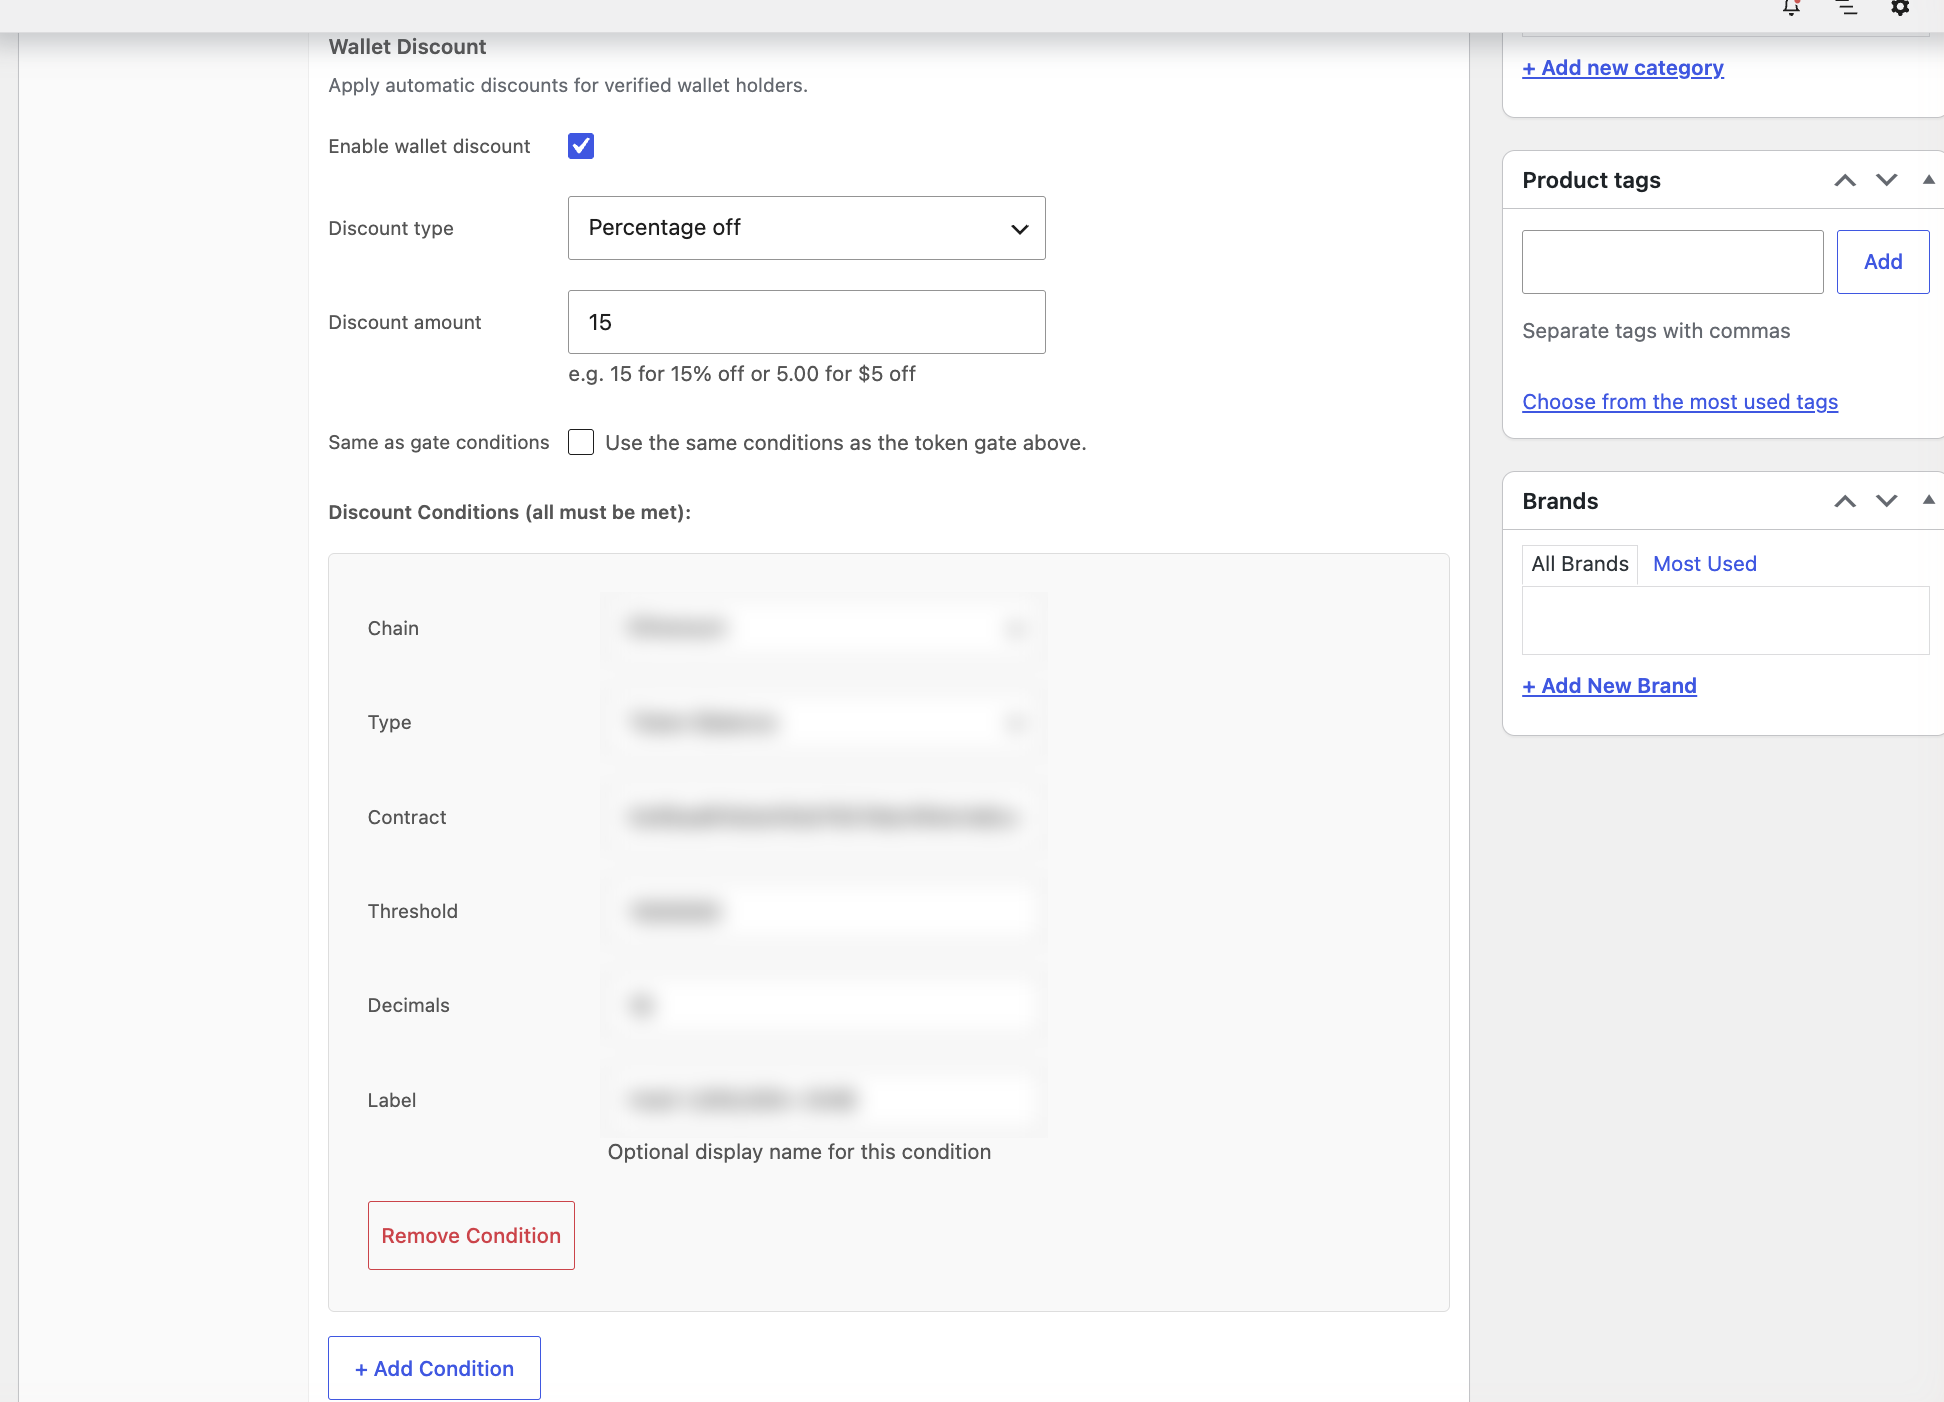Open the blurred Type dropdown

click(x=825, y=722)
